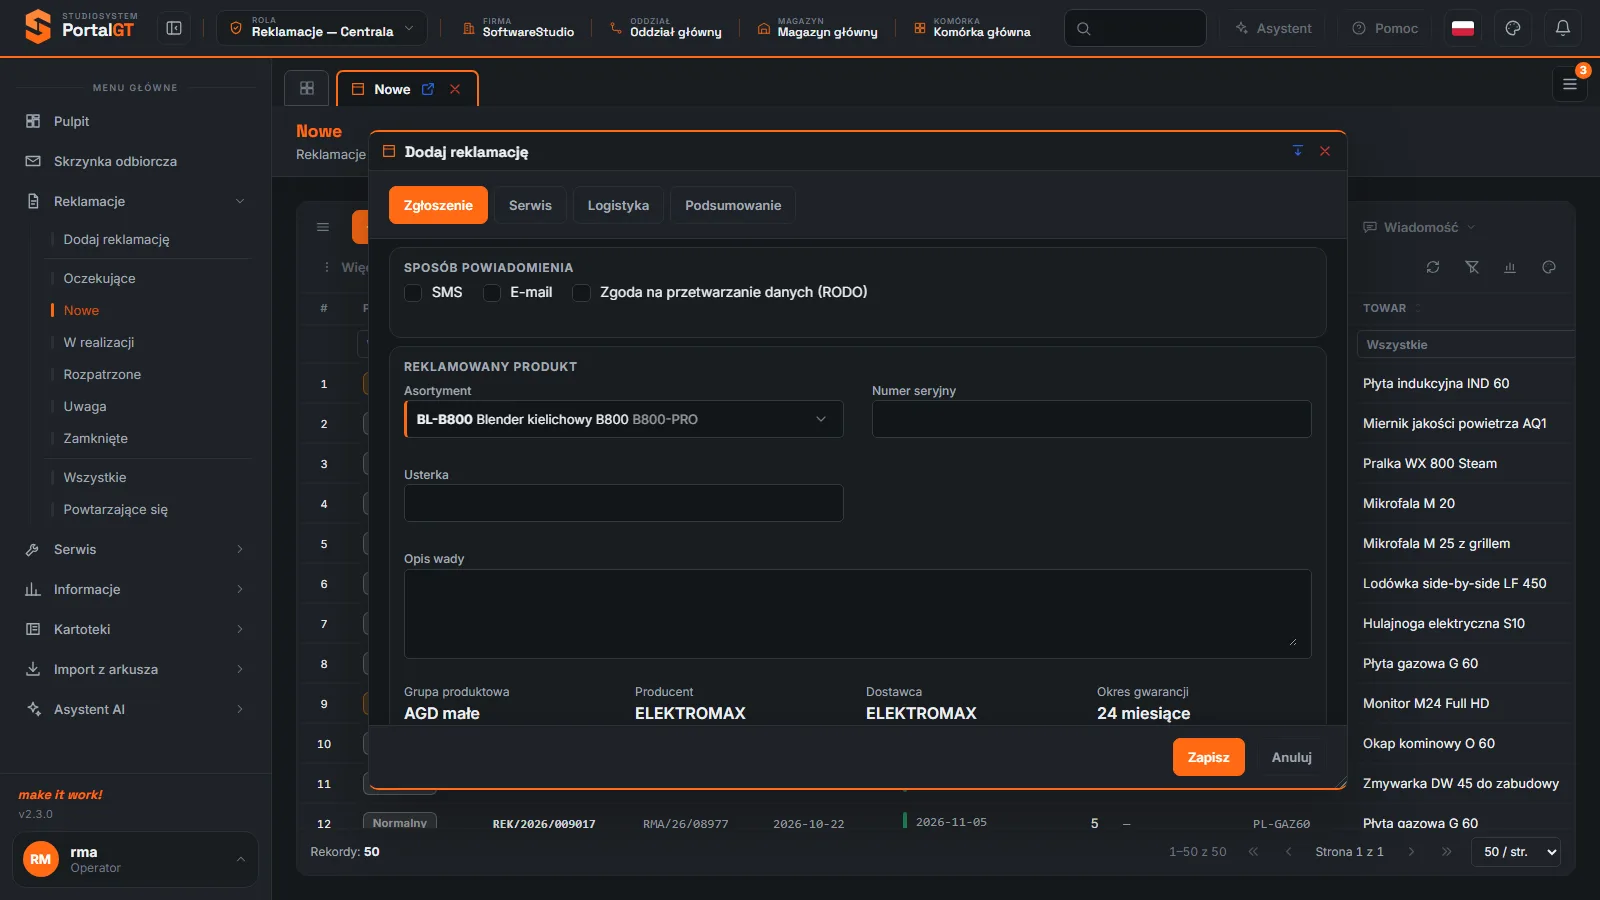
Task: Focus the Usterka input field
Action: tap(624, 503)
